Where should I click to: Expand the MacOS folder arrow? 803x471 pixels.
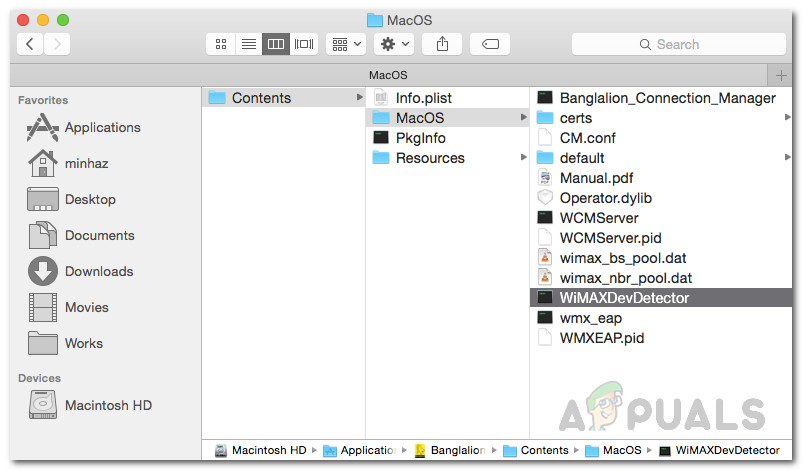[523, 117]
